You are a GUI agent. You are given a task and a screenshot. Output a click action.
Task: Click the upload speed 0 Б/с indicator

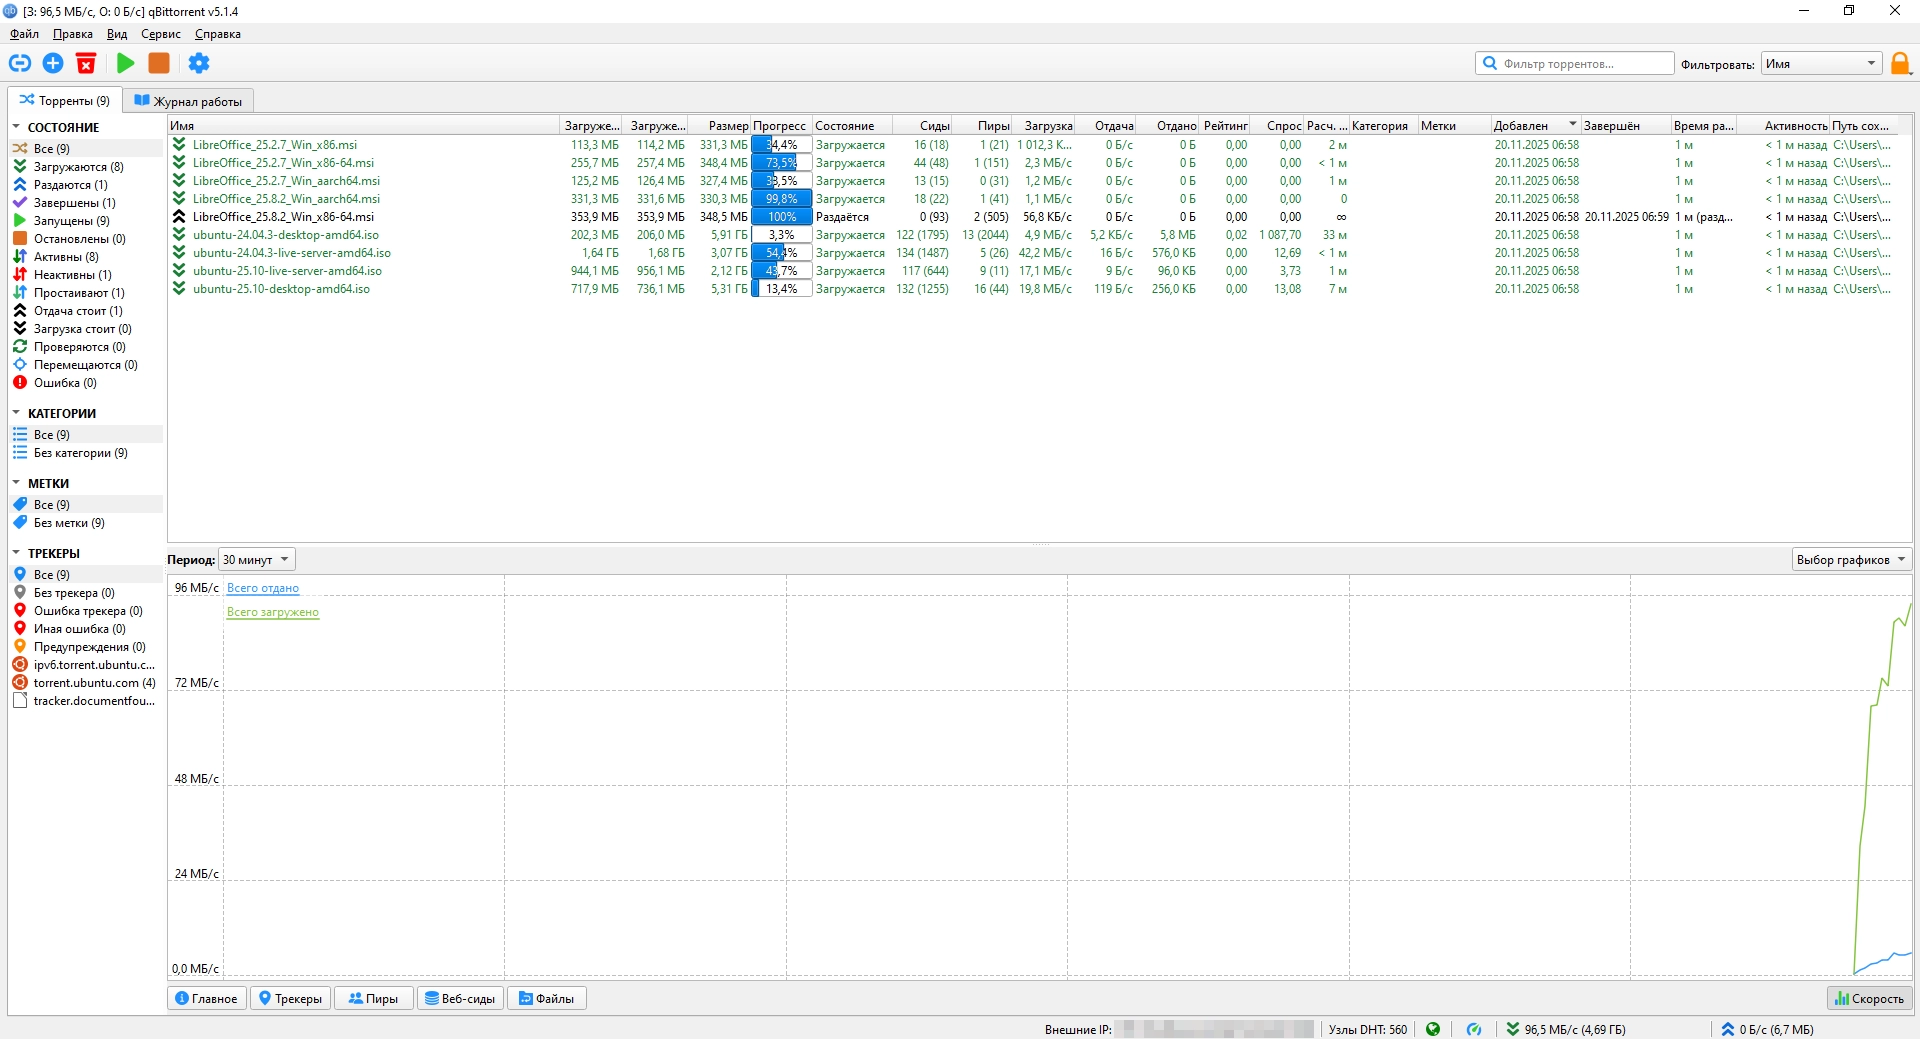(x=1767, y=1029)
